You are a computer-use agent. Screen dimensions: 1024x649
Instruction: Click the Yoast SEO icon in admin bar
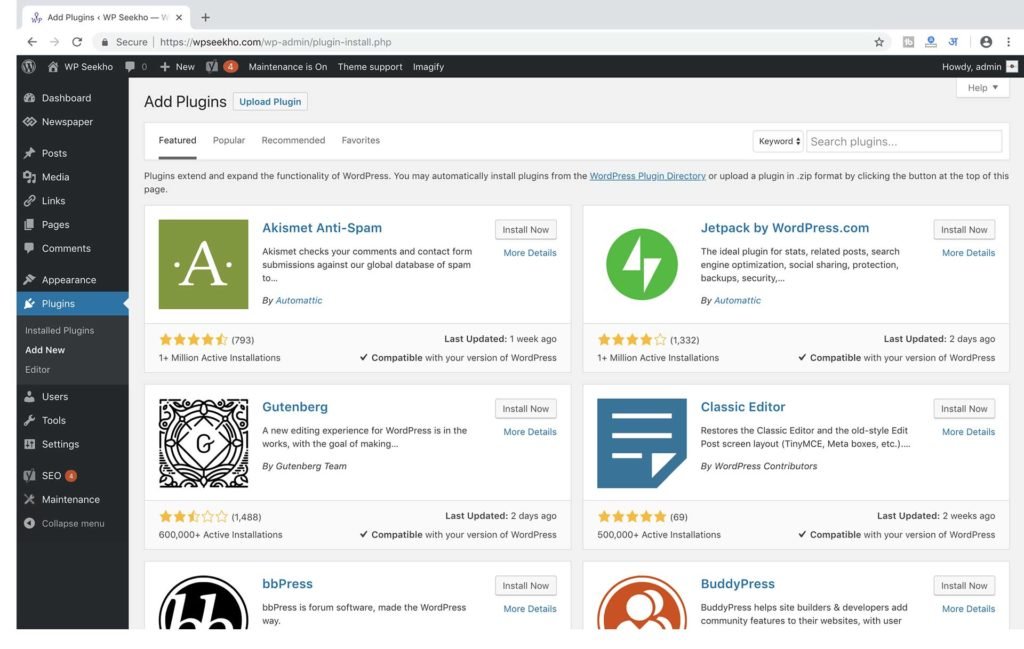point(212,67)
